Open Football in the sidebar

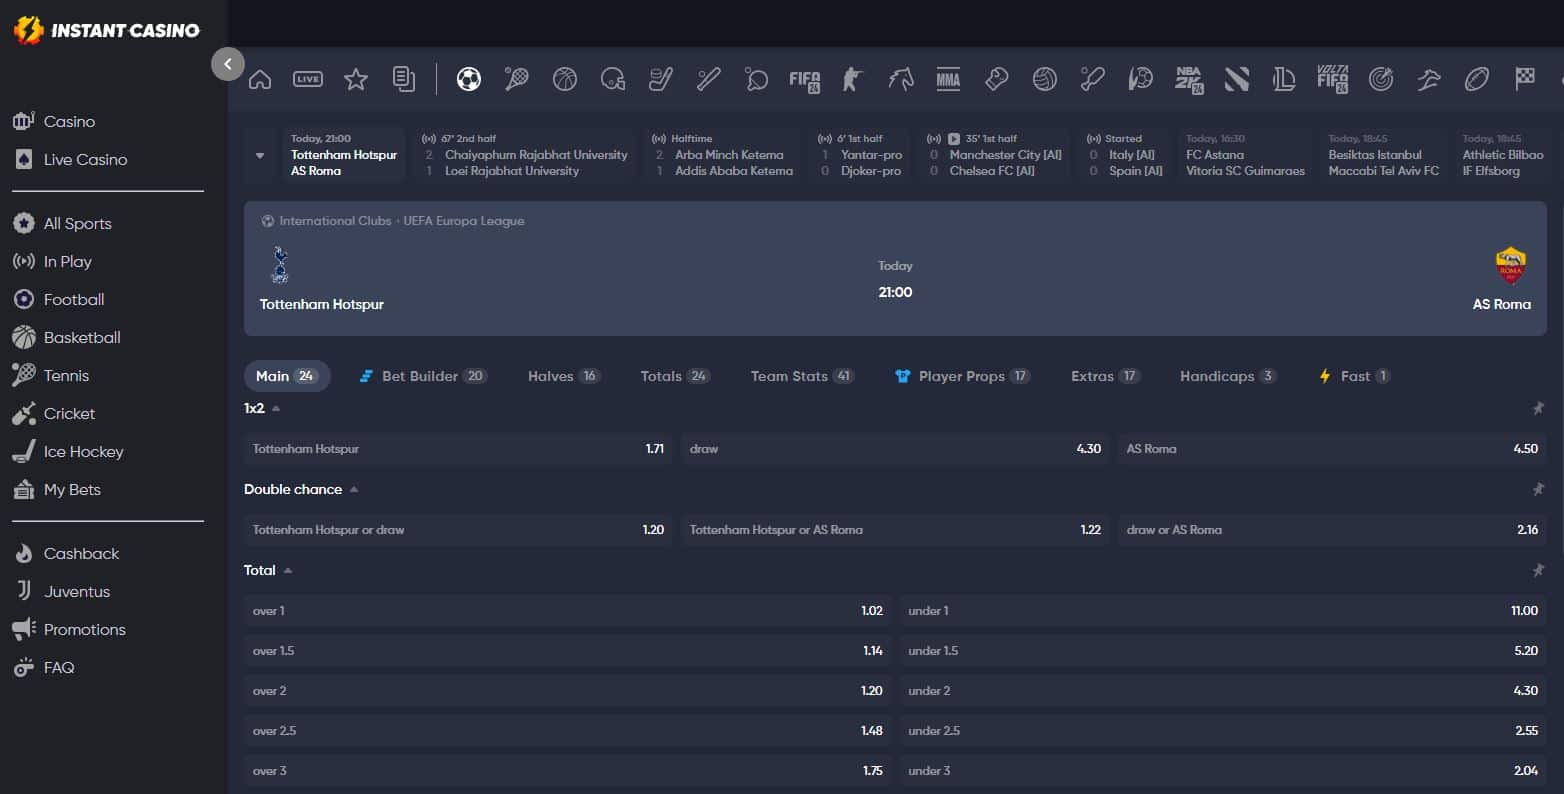tap(74, 299)
